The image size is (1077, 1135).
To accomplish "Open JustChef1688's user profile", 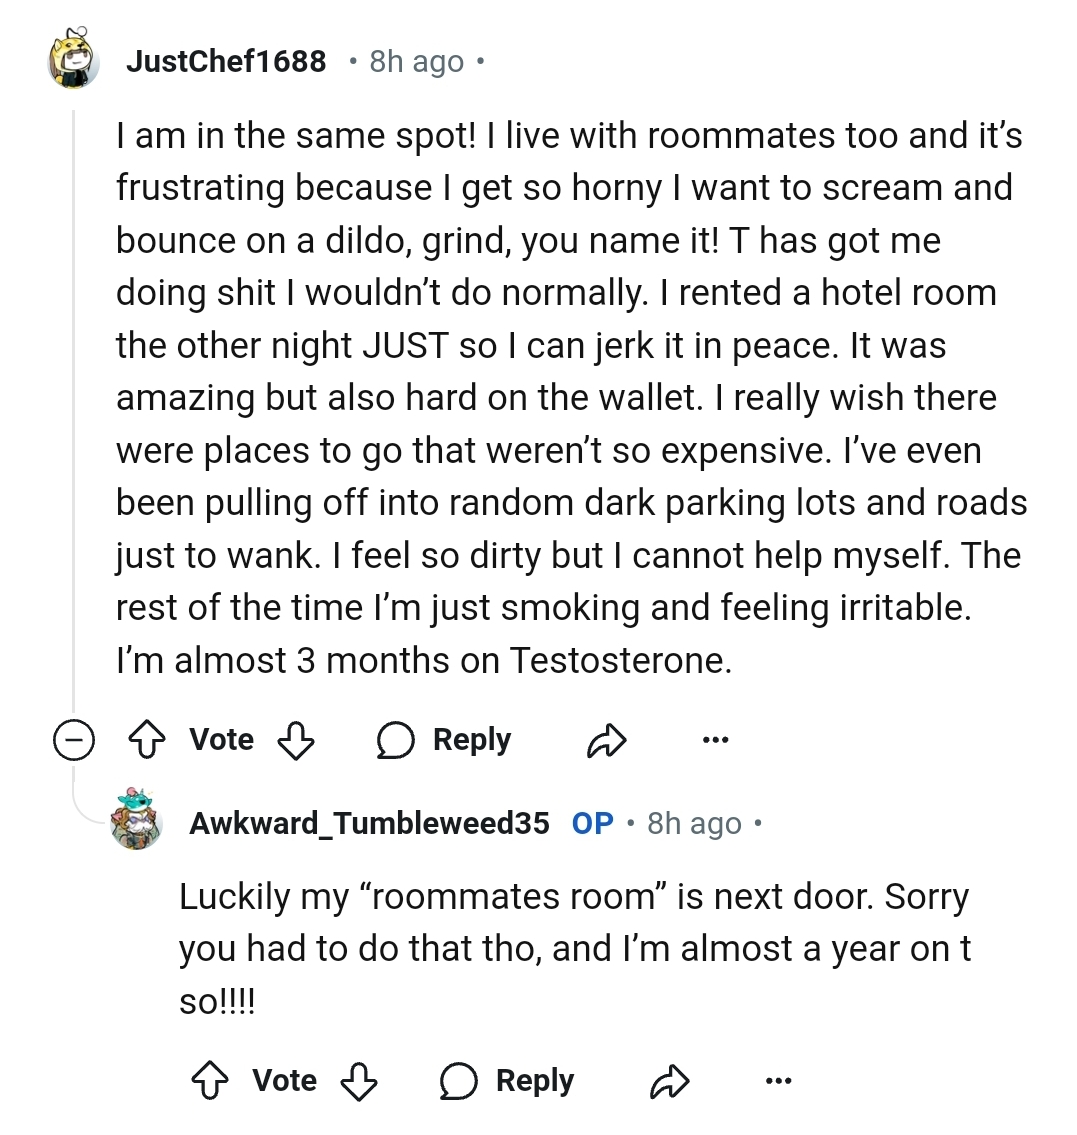I will coord(226,62).
